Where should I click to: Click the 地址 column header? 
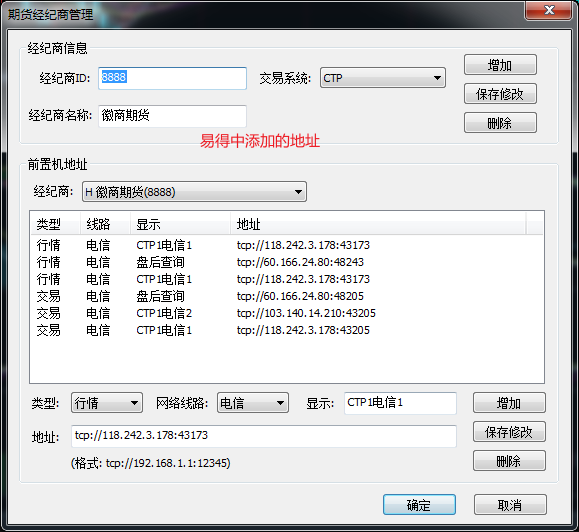(378, 224)
